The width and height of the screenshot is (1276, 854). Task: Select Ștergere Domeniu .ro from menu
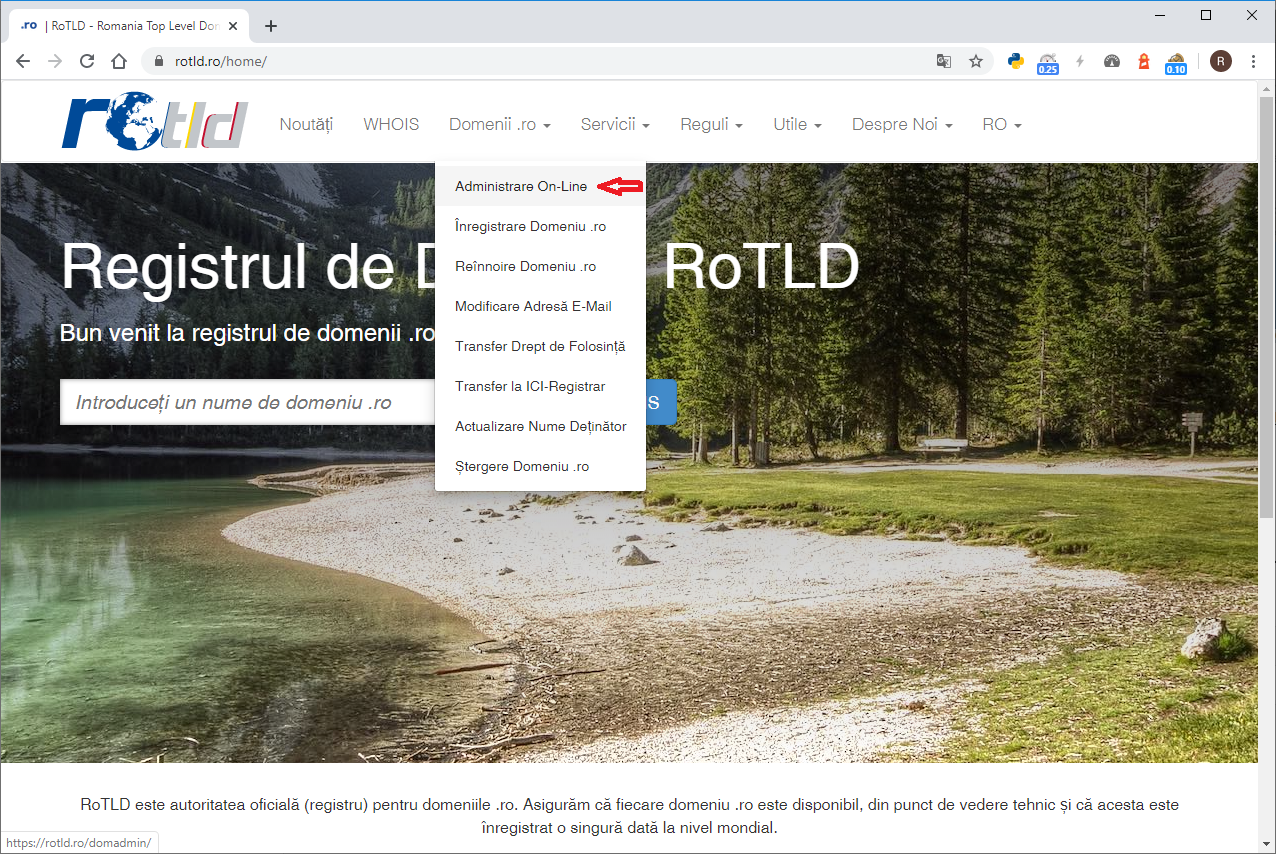pos(522,467)
